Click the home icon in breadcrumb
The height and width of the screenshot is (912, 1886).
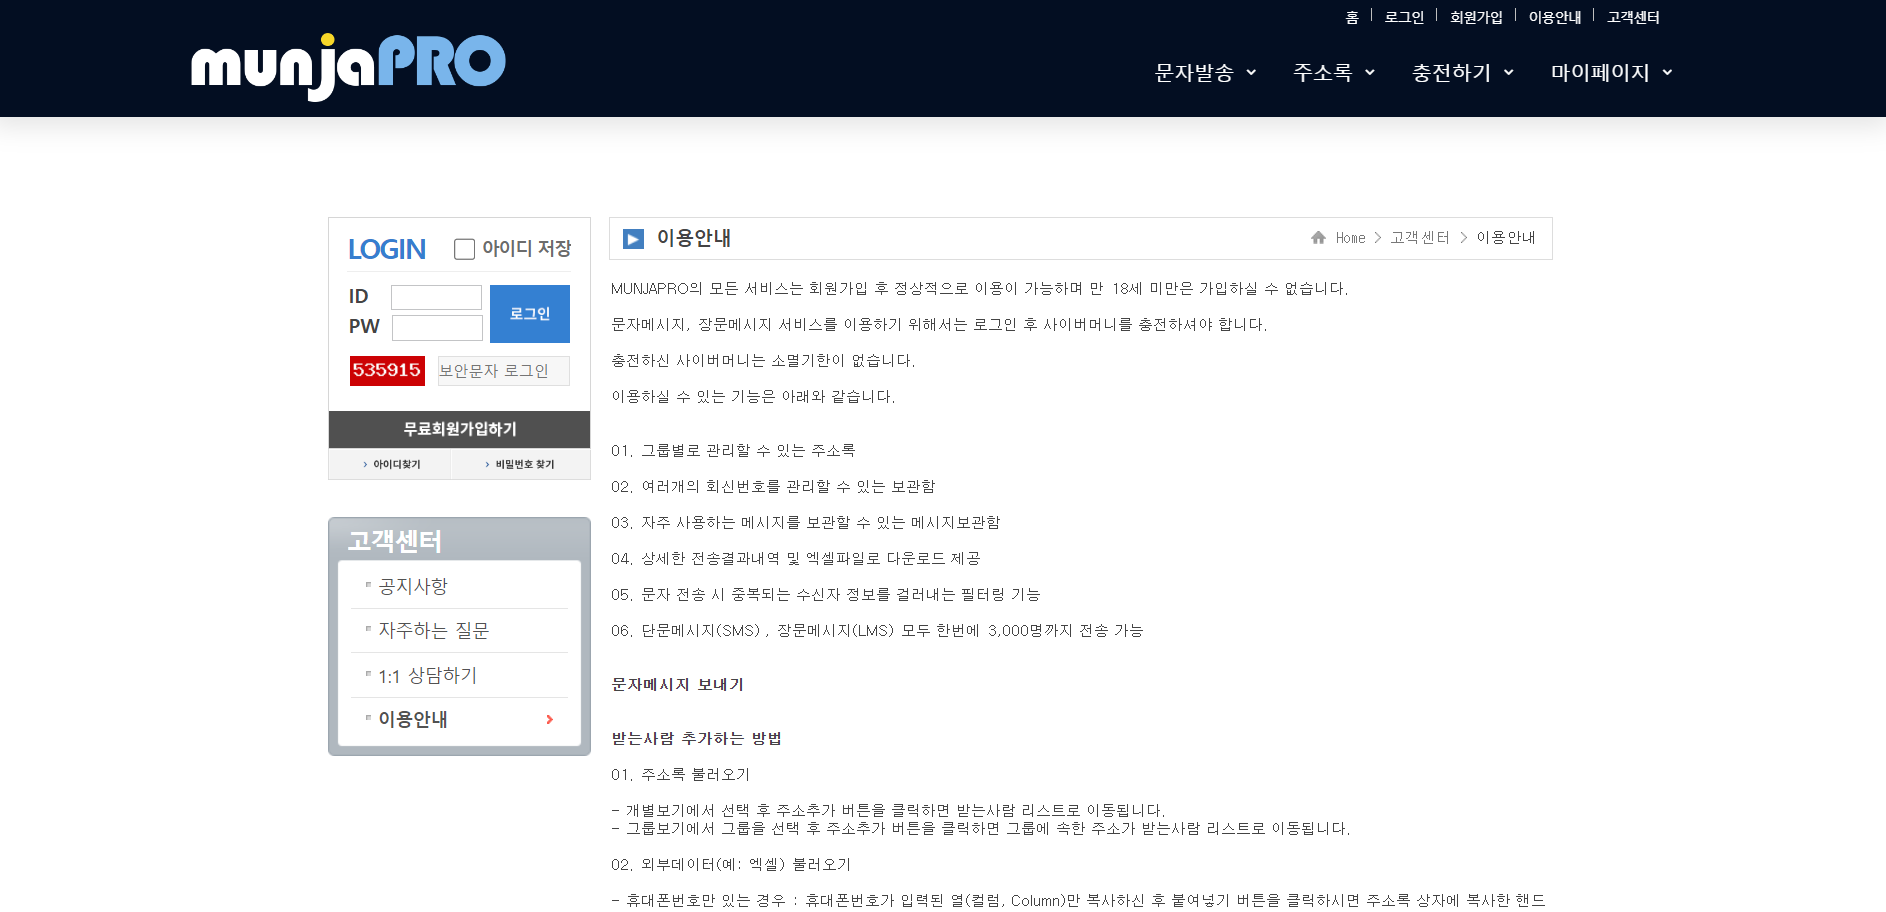(1318, 238)
